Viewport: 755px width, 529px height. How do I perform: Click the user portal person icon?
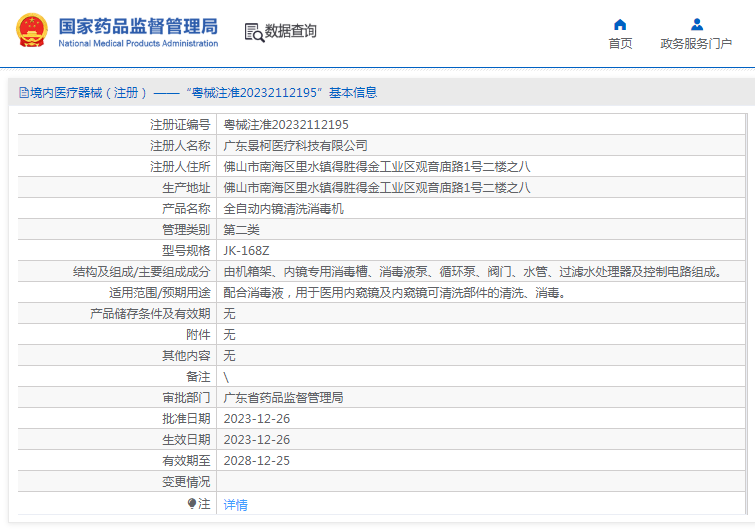tap(696, 24)
